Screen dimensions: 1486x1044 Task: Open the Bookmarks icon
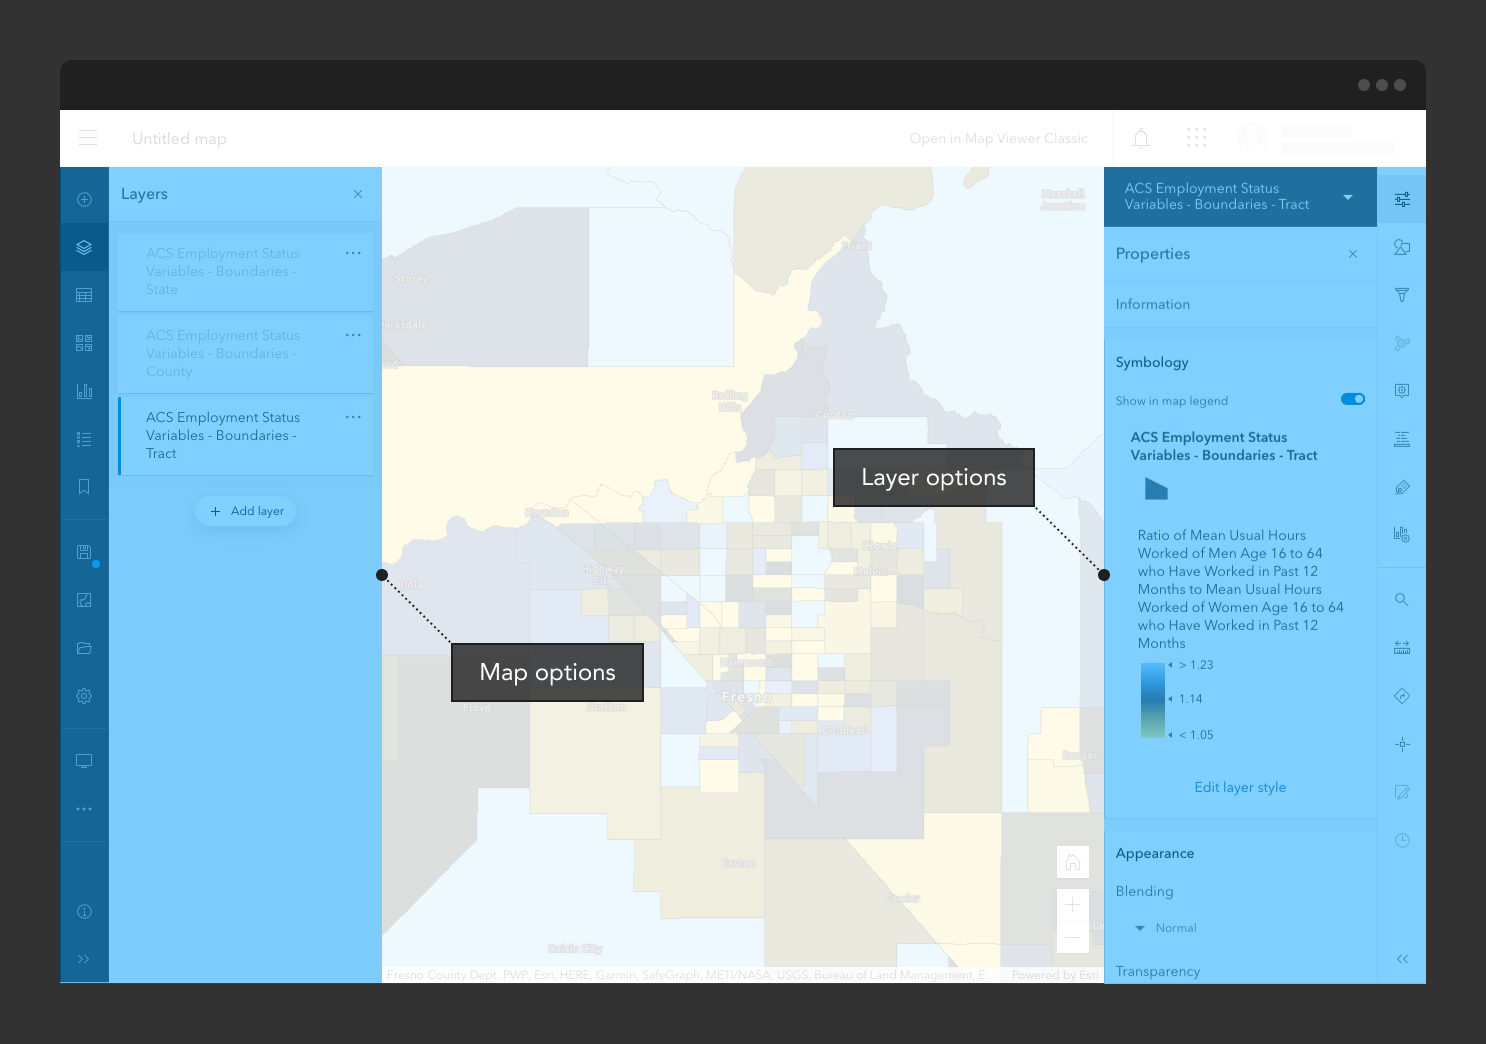pos(84,486)
